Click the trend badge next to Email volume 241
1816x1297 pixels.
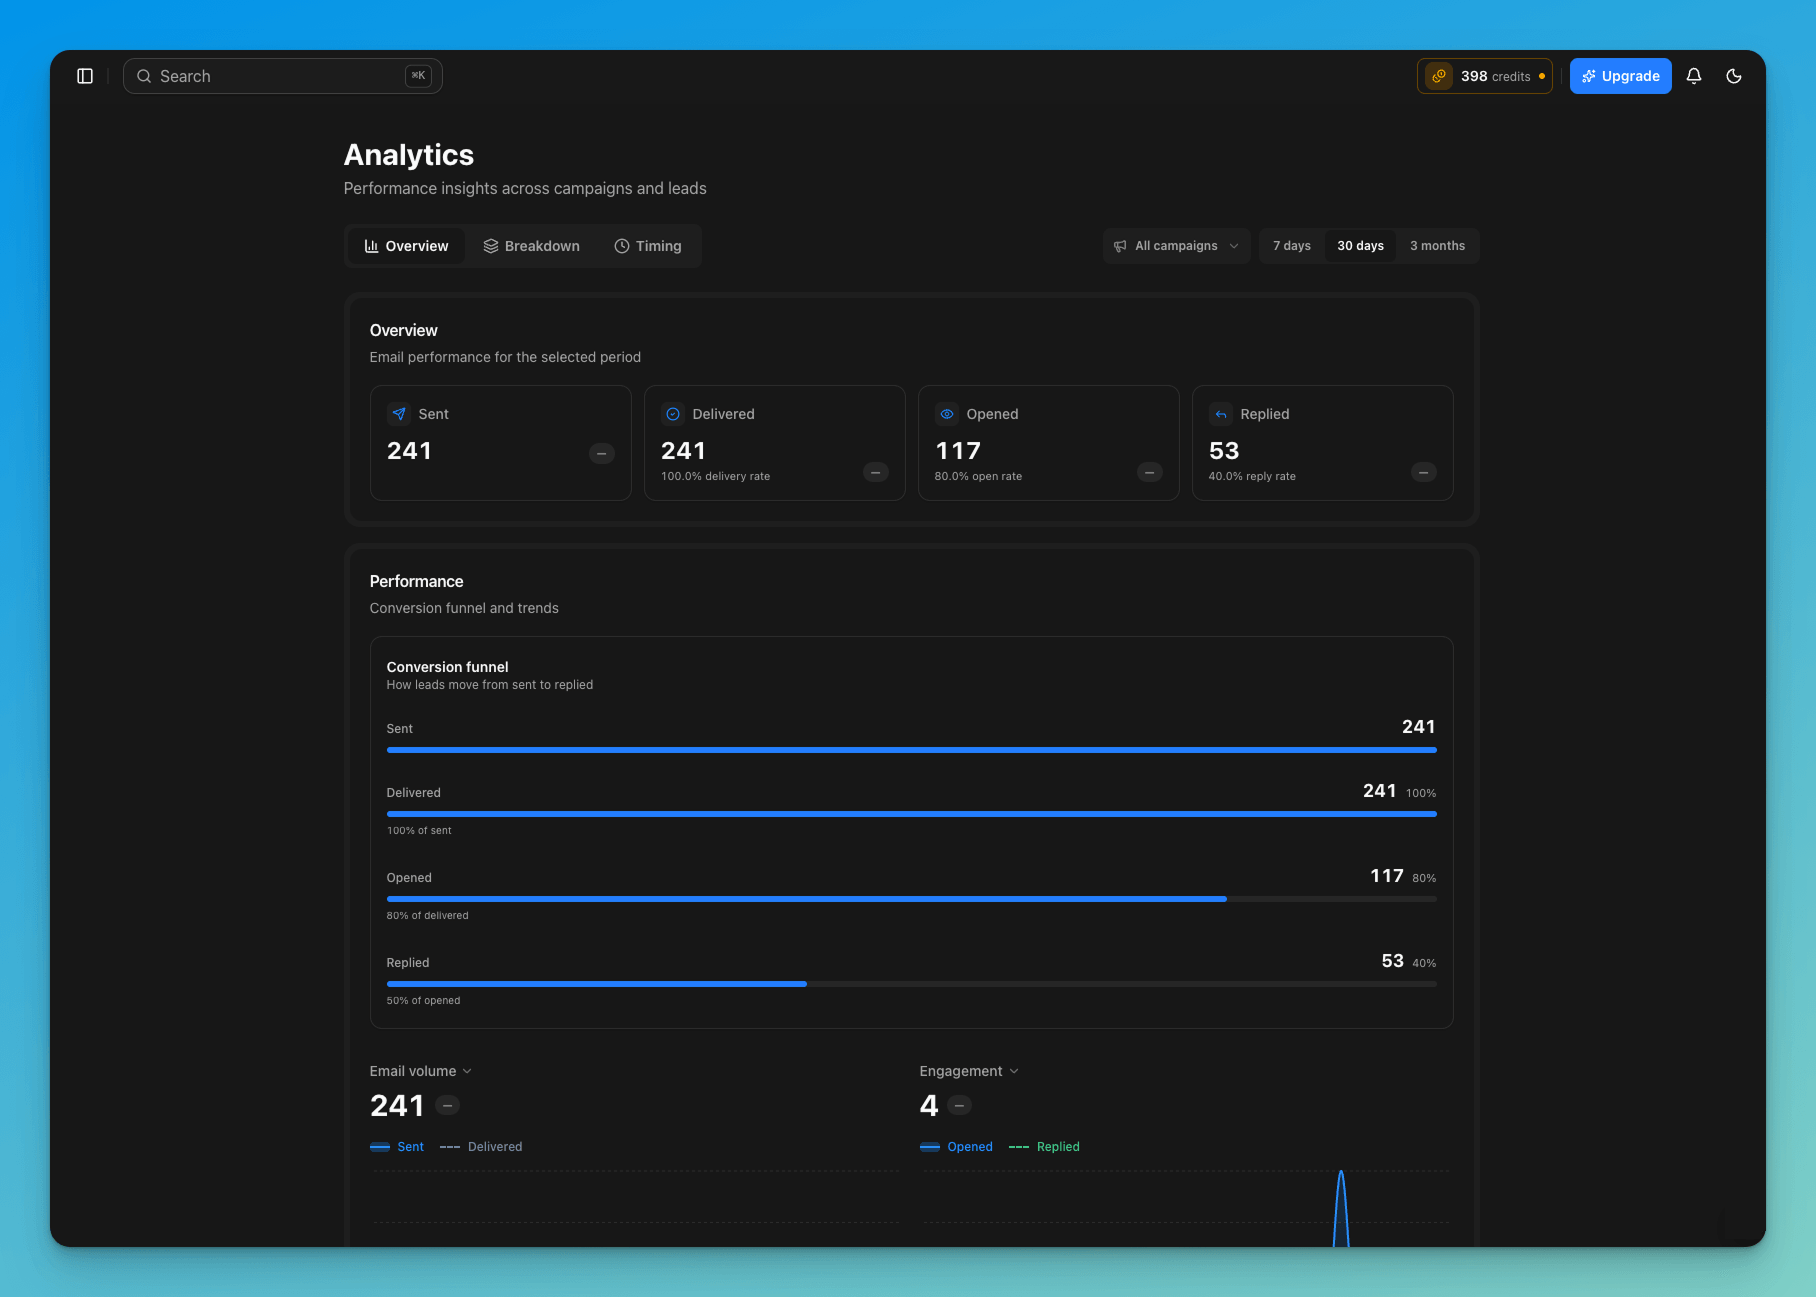[448, 1105]
